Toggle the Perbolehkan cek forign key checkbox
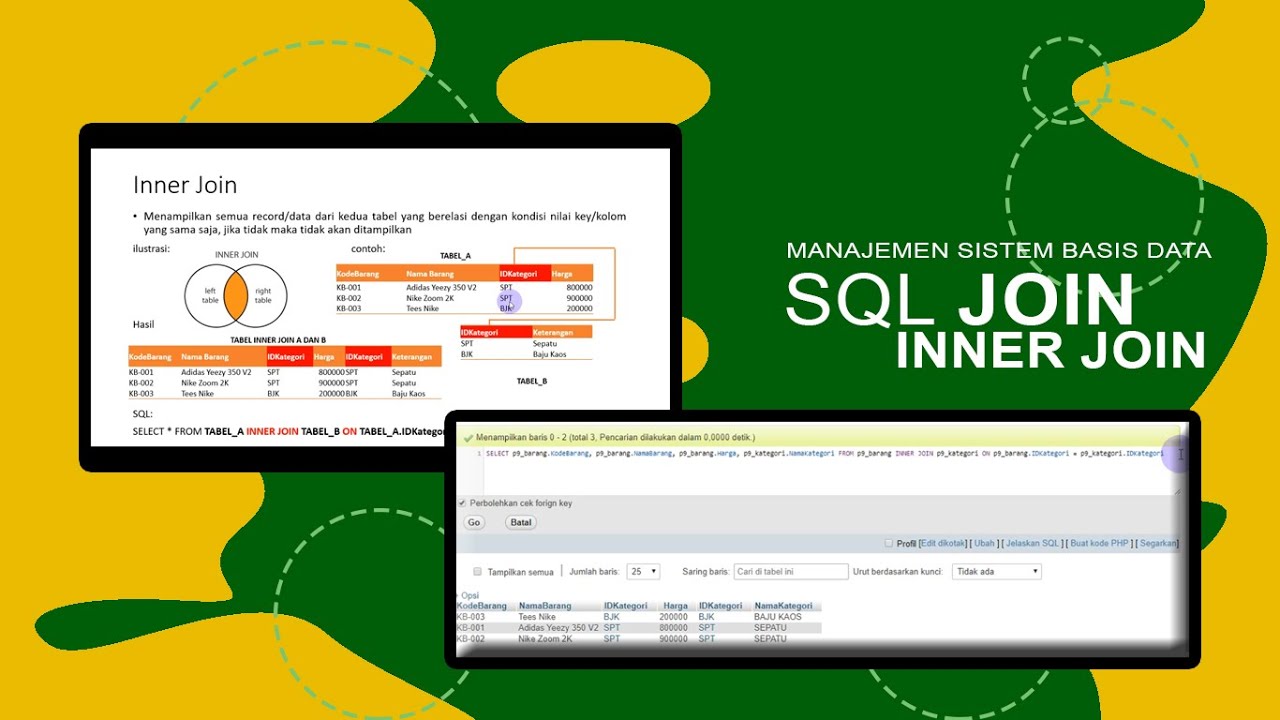 [462, 503]
